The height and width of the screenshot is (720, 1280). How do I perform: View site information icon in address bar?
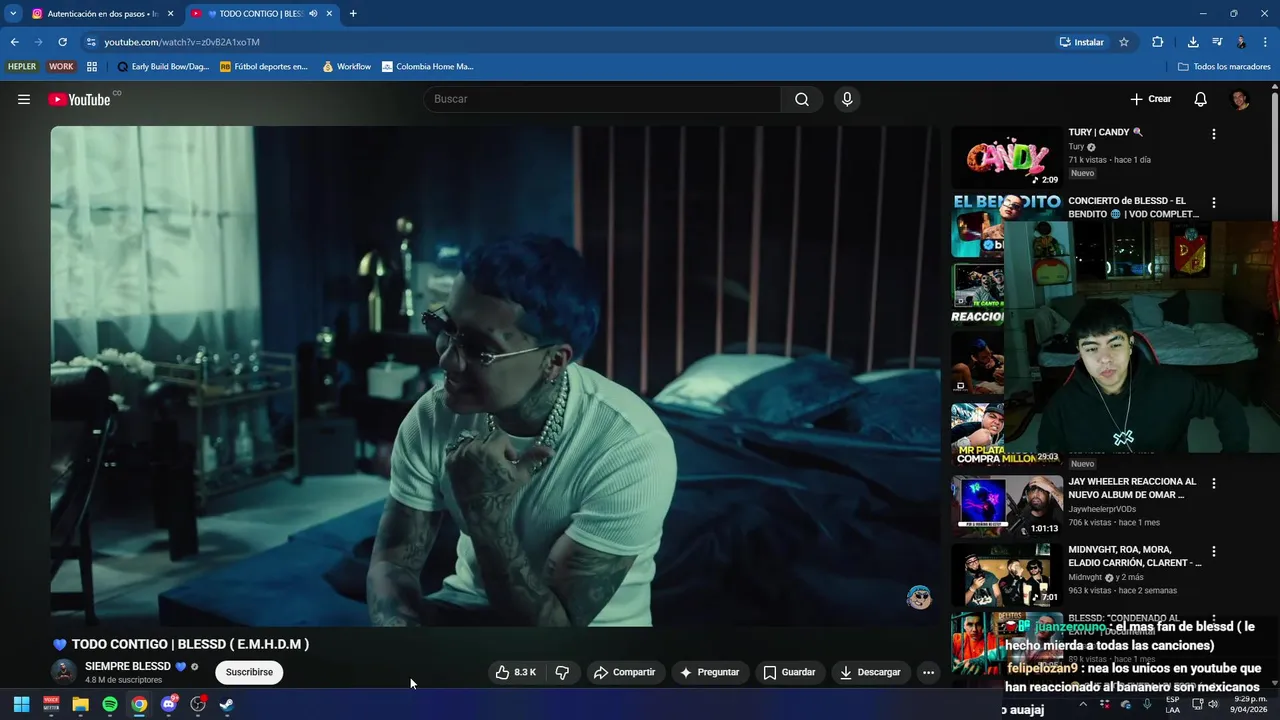click(91, 42)
